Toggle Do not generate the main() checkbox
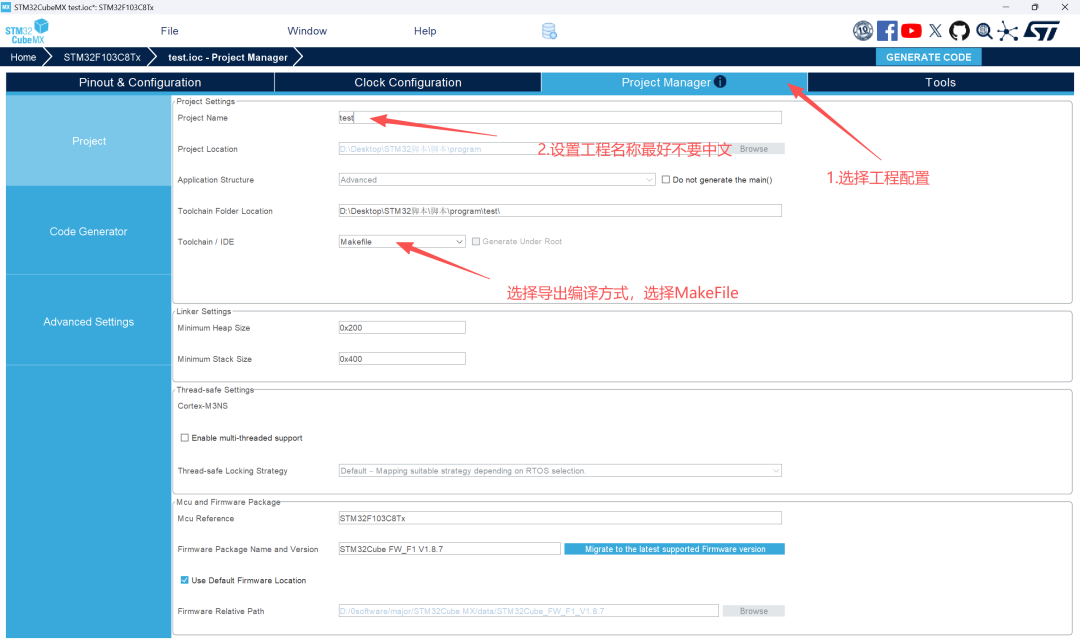 pos(665,180)
